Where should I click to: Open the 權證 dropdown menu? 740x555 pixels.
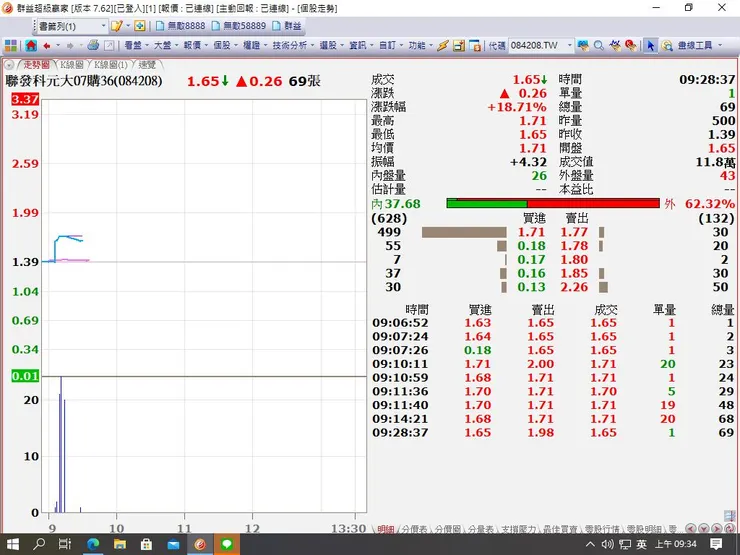[255, 45]
